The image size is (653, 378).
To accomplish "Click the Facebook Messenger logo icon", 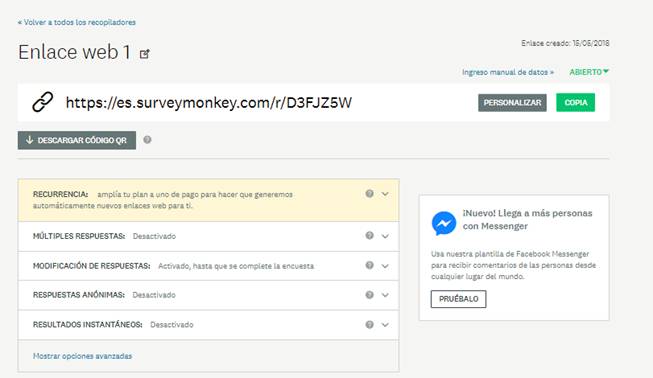I will click(x=444, y=223).
